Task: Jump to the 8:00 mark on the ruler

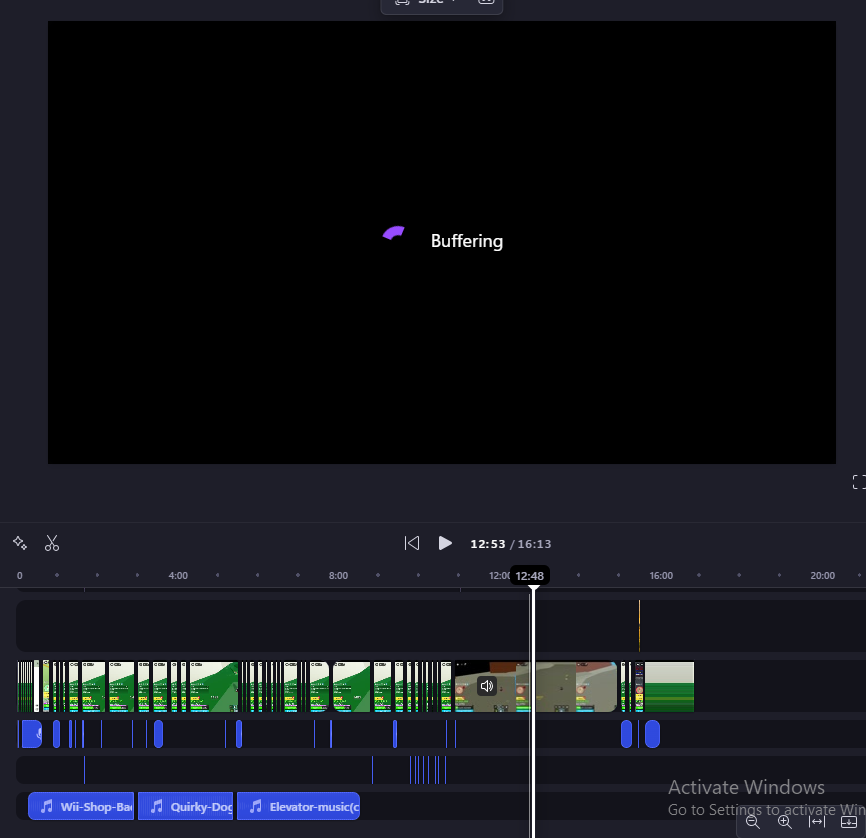Action: coord(338,576)
